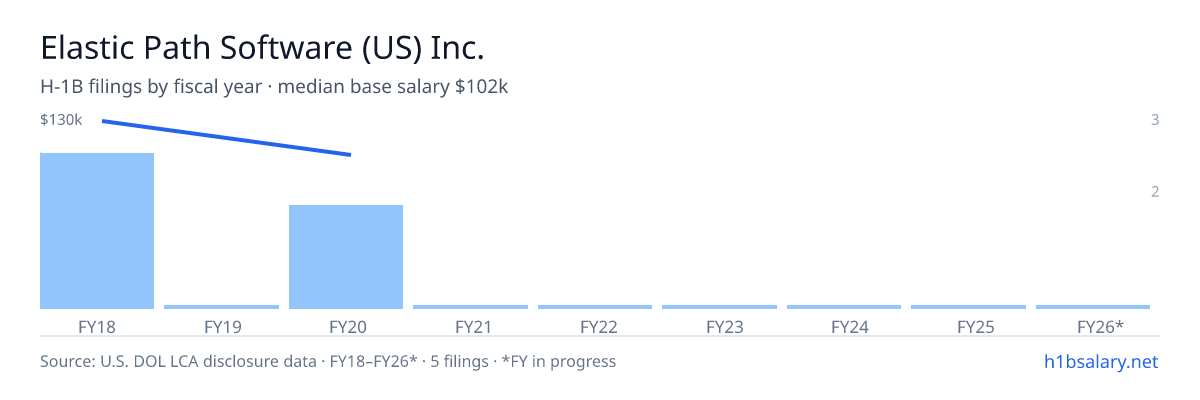Click the FY26* axis label
The width and height of the screenshot is (1200, 400).
[x=1100, y=326]
